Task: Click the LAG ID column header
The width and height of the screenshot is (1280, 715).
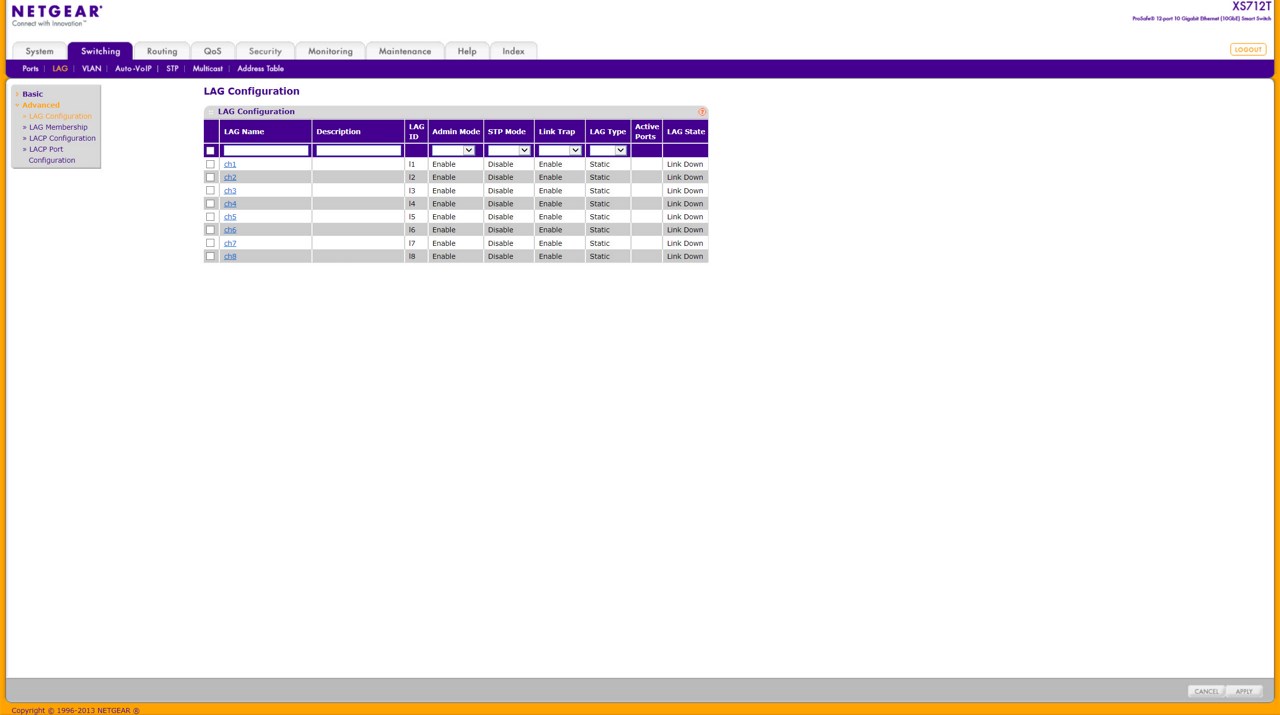Action: (x=416, y=131)
